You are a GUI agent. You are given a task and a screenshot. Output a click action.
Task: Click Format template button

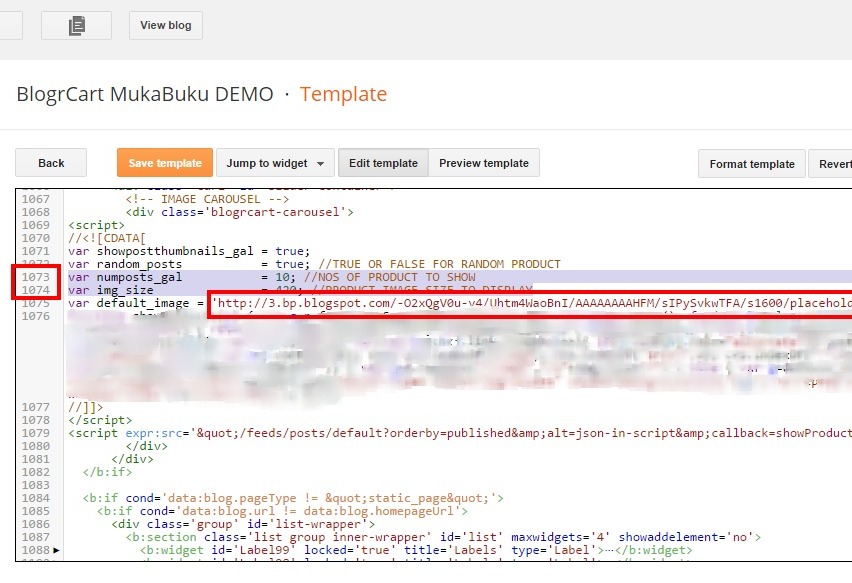[752, 164]
